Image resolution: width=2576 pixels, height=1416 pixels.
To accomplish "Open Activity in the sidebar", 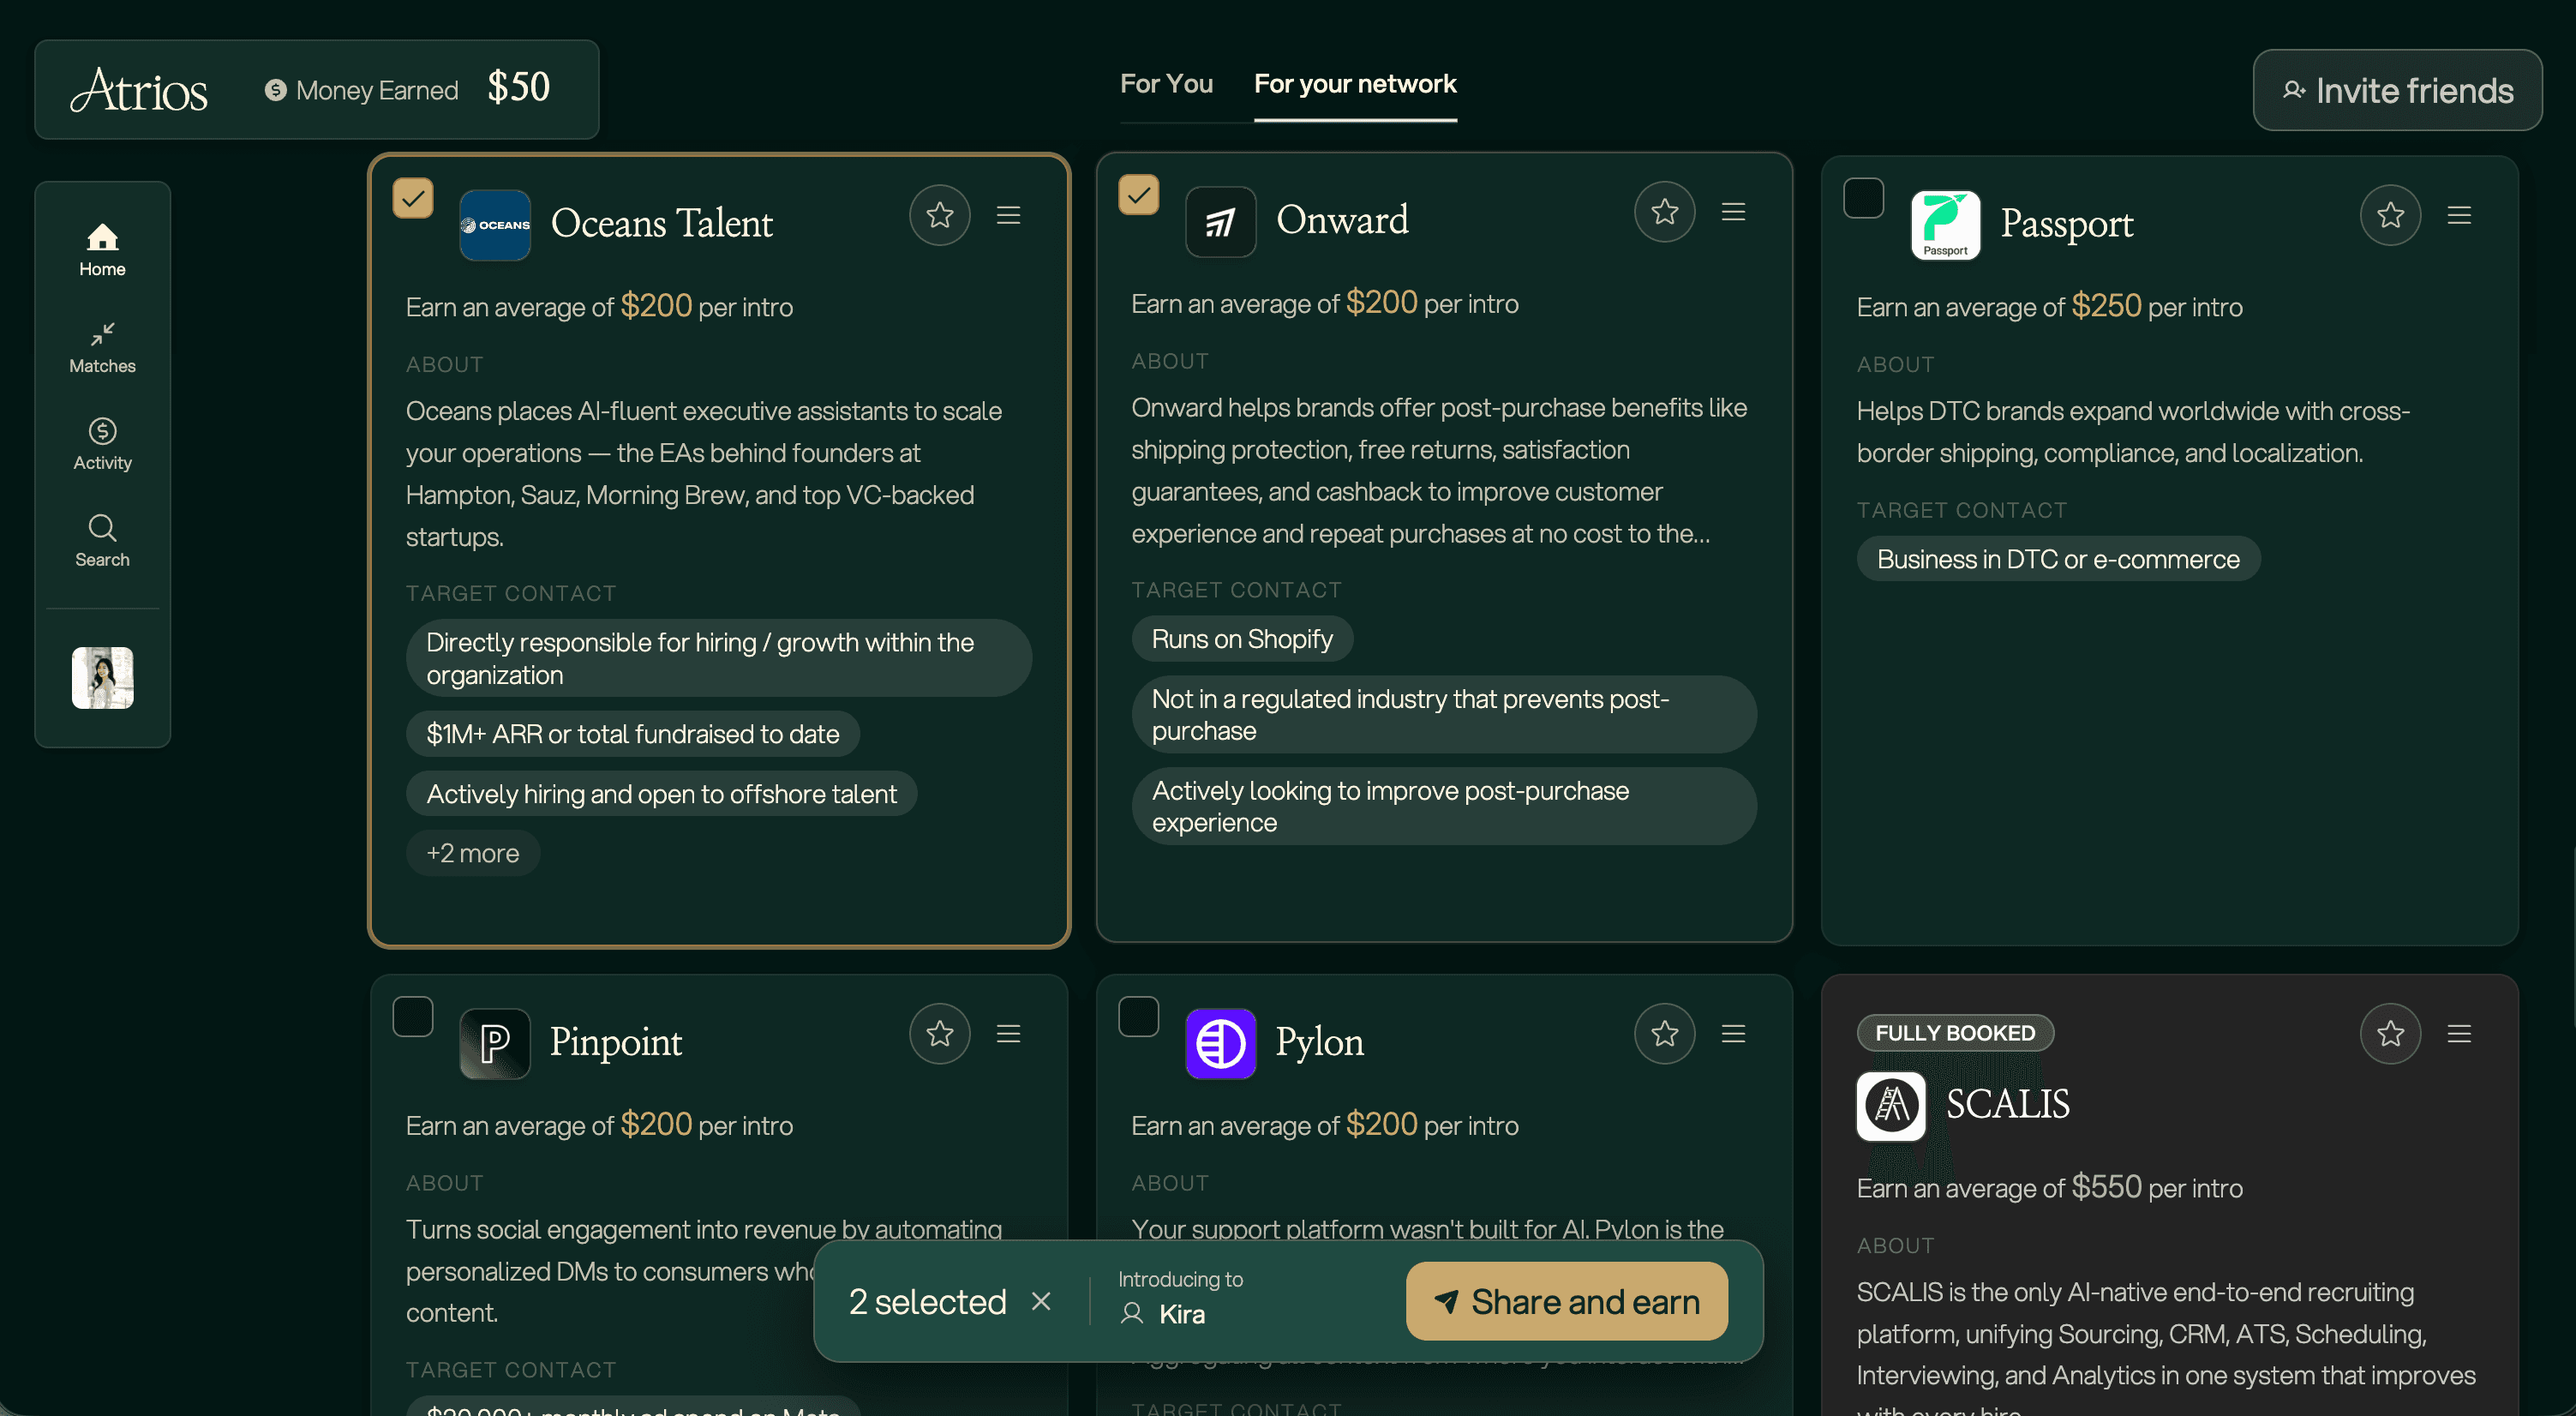I will click(x=102, y=444).
